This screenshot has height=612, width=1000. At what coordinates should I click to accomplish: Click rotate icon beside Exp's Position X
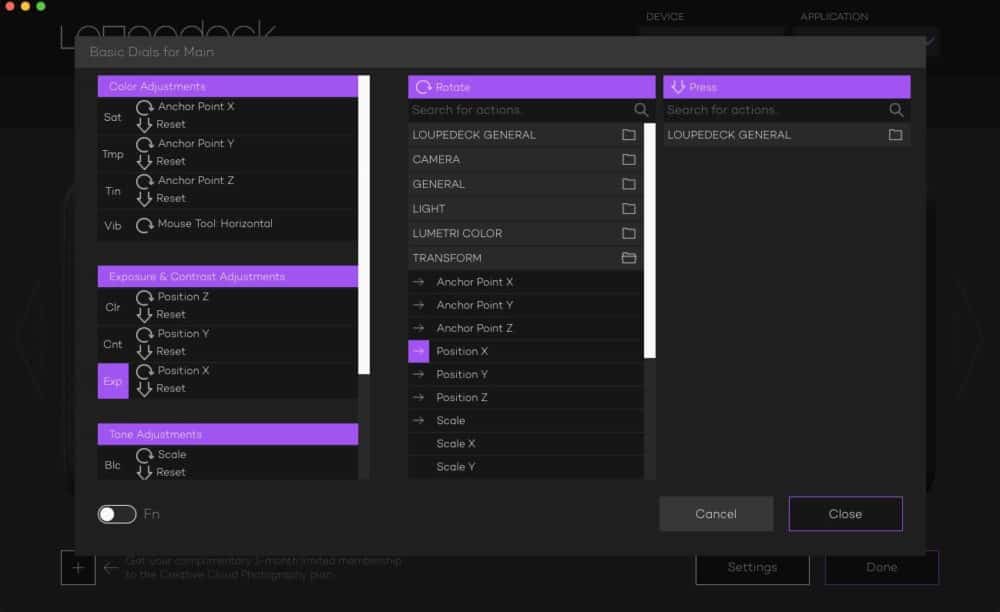145,371
